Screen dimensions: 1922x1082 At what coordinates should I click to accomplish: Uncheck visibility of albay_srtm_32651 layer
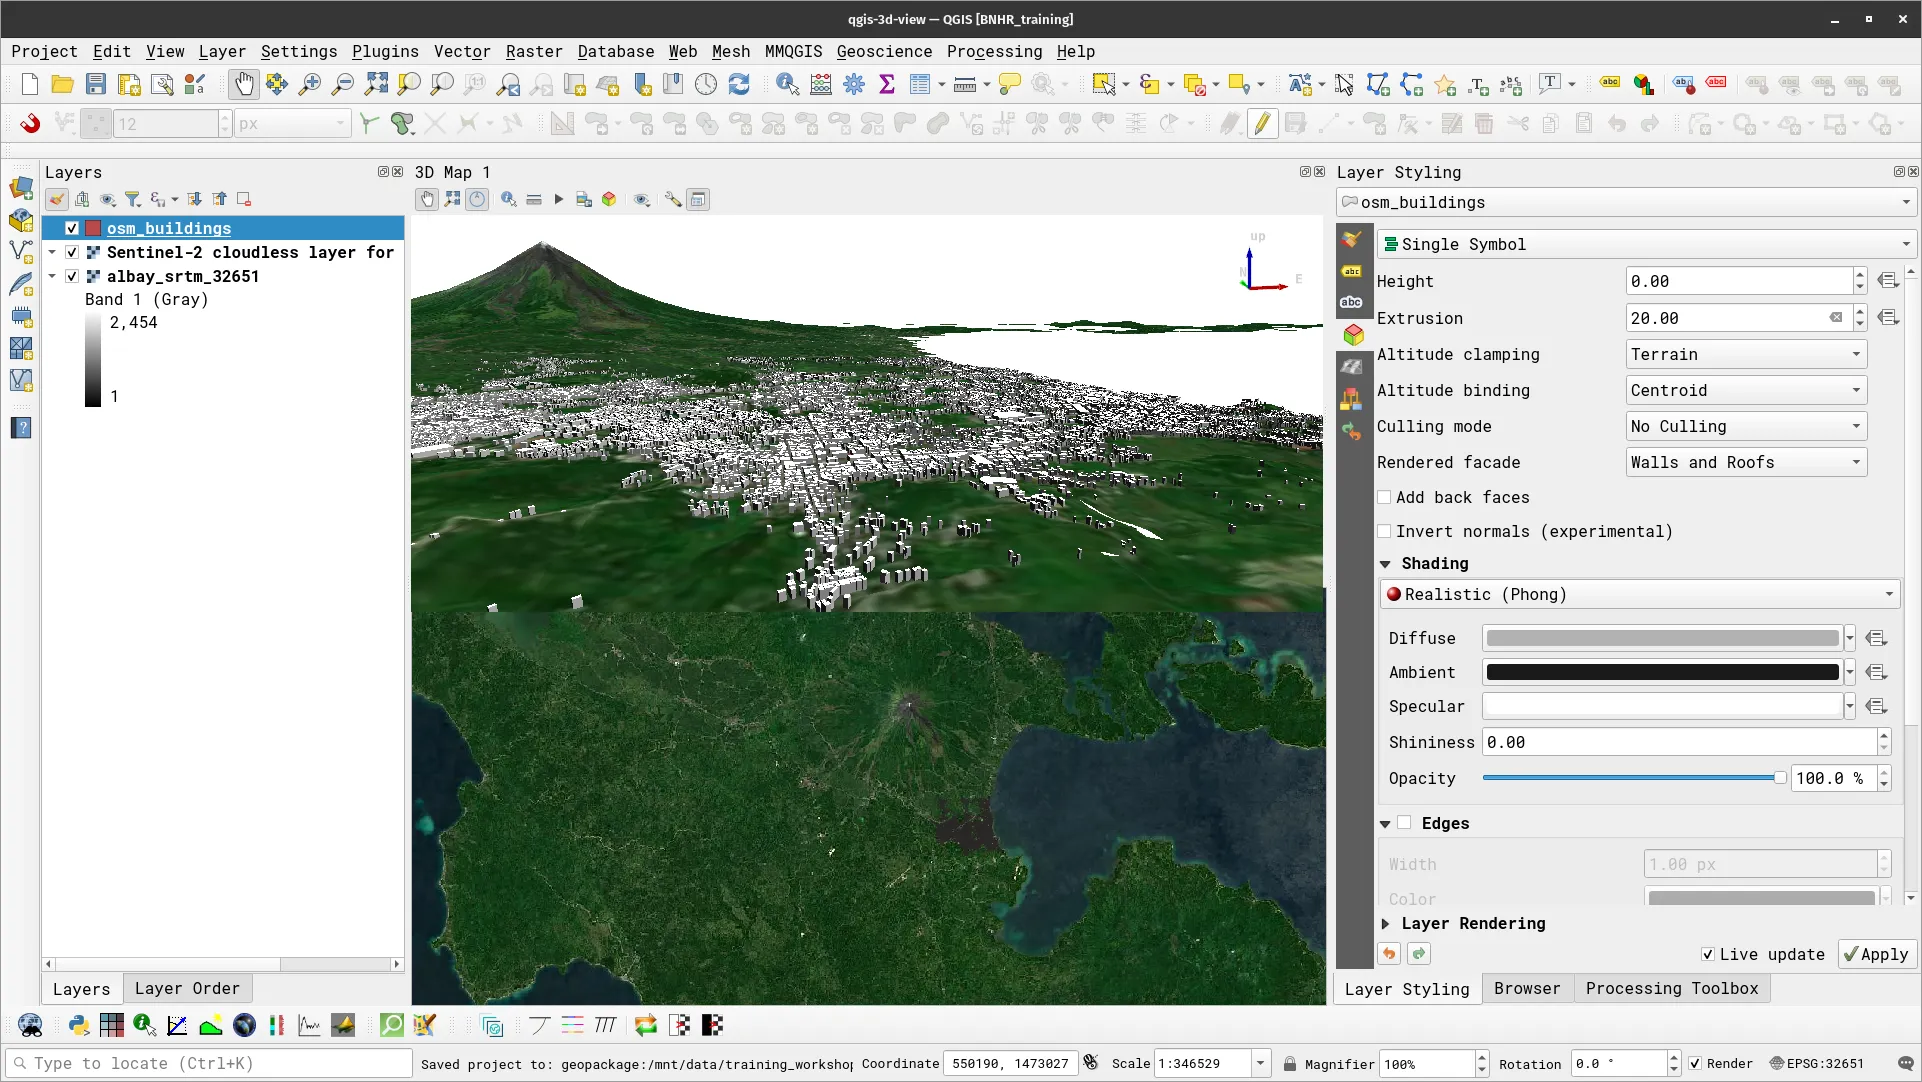point(72,276)
